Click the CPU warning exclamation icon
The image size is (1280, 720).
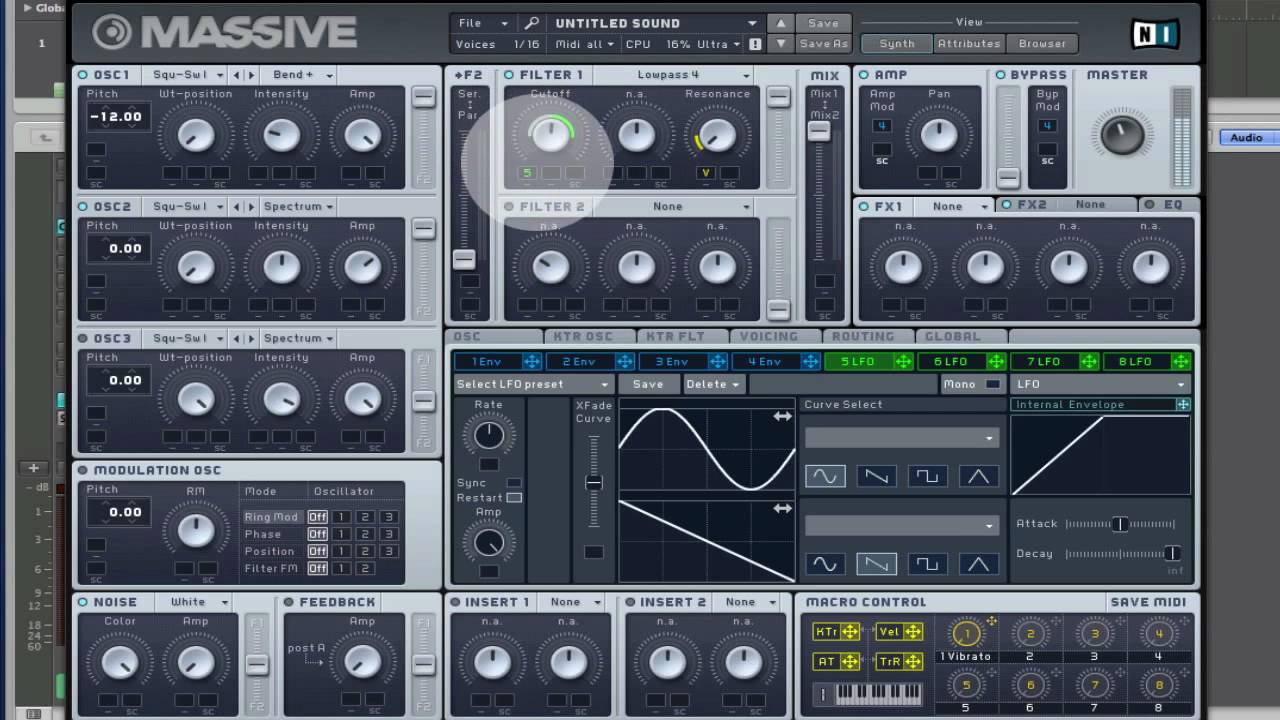click(x=755, y=44)
